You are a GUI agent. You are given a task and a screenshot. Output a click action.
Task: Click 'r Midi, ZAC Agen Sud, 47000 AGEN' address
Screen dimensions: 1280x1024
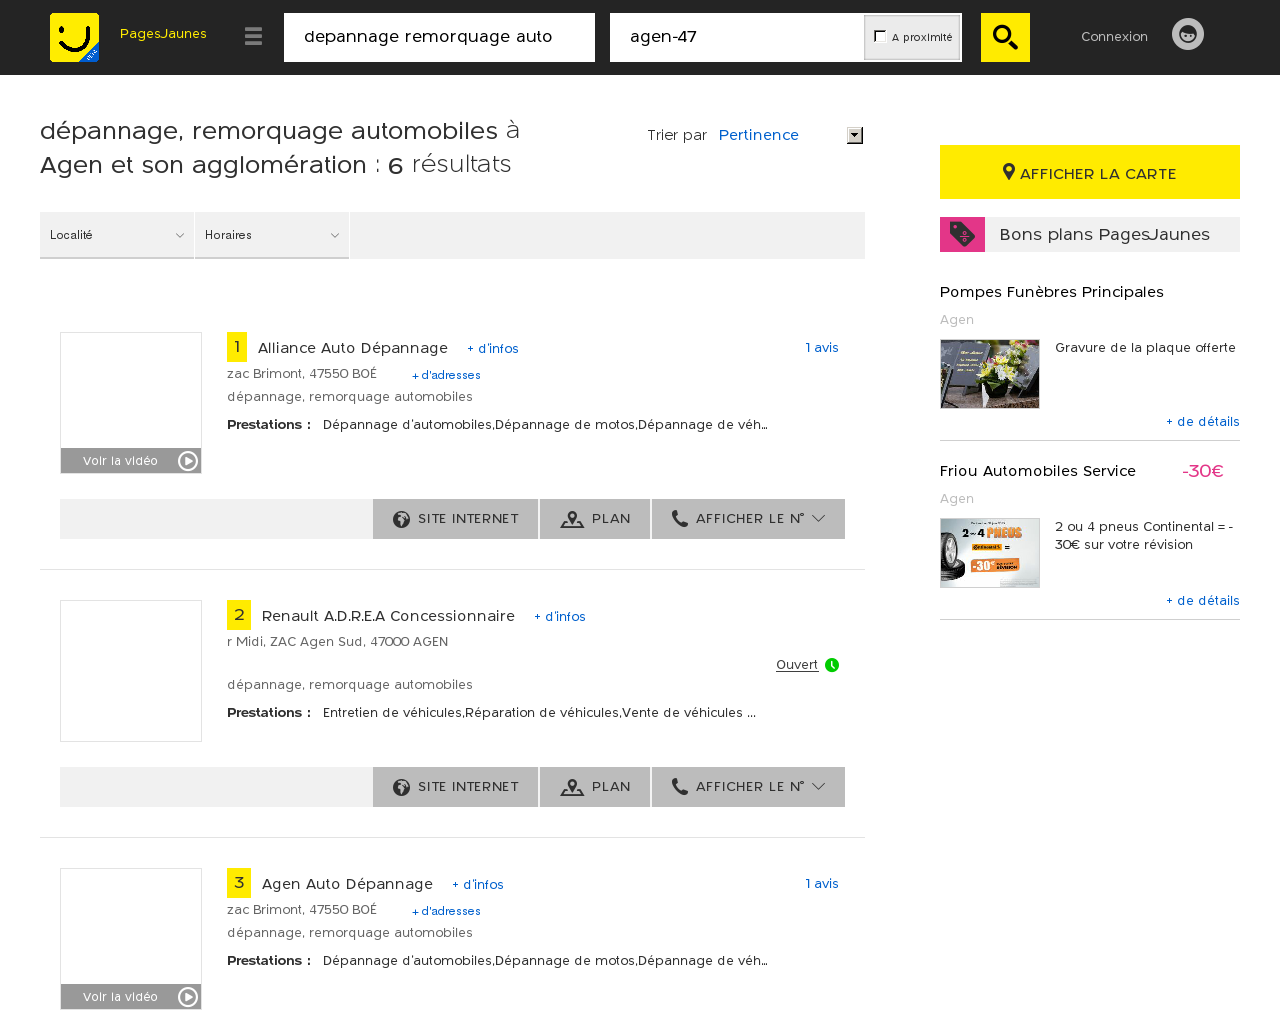[337, 642]
